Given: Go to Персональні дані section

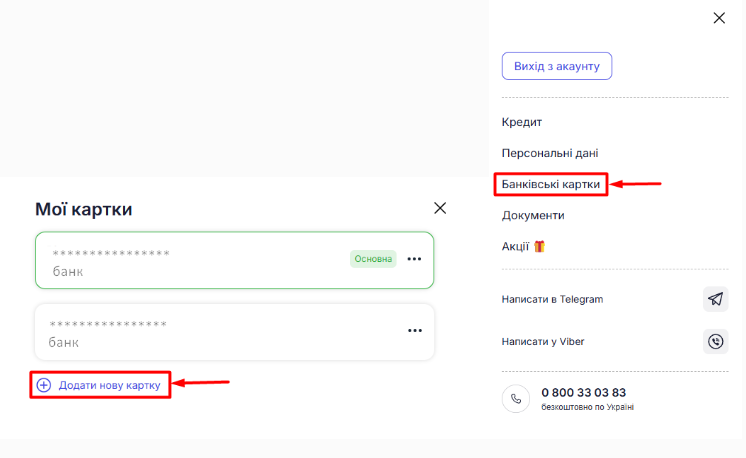Looking at the screenshot, I should click(549, 153).
